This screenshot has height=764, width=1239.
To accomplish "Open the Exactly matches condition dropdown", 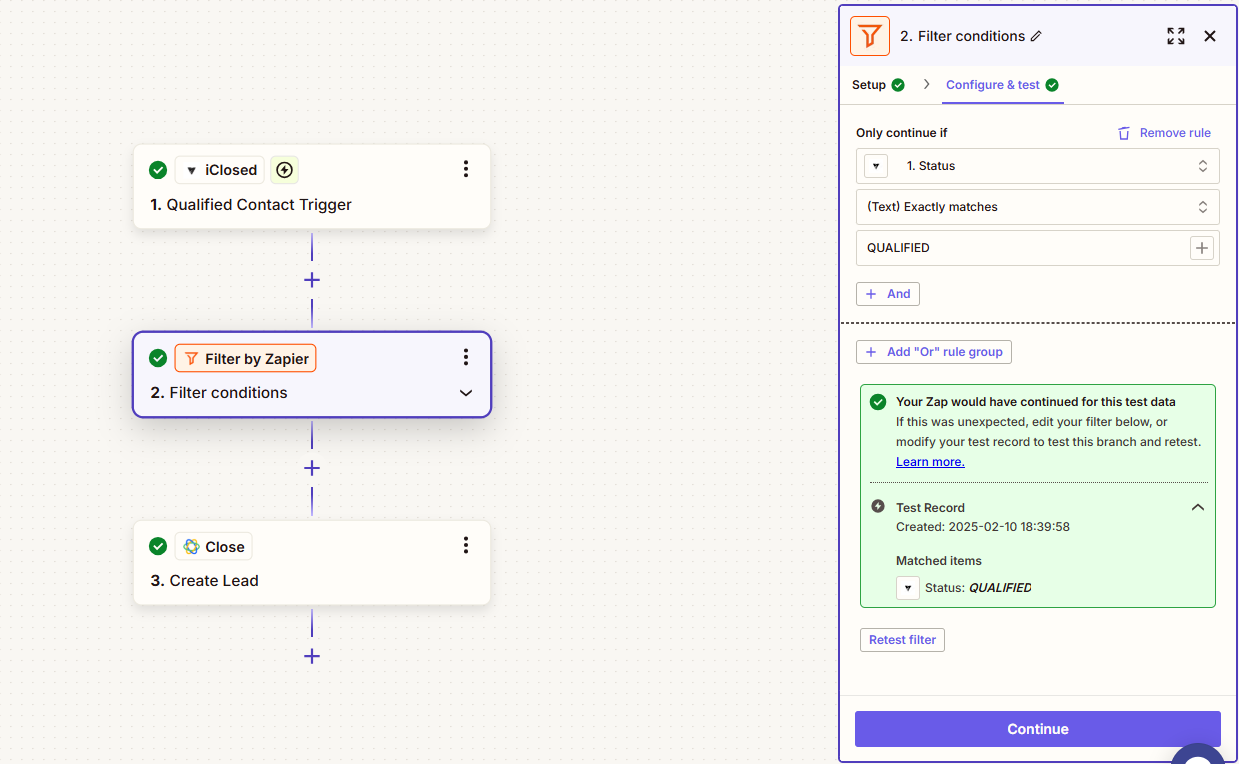I will (1037, 207).
